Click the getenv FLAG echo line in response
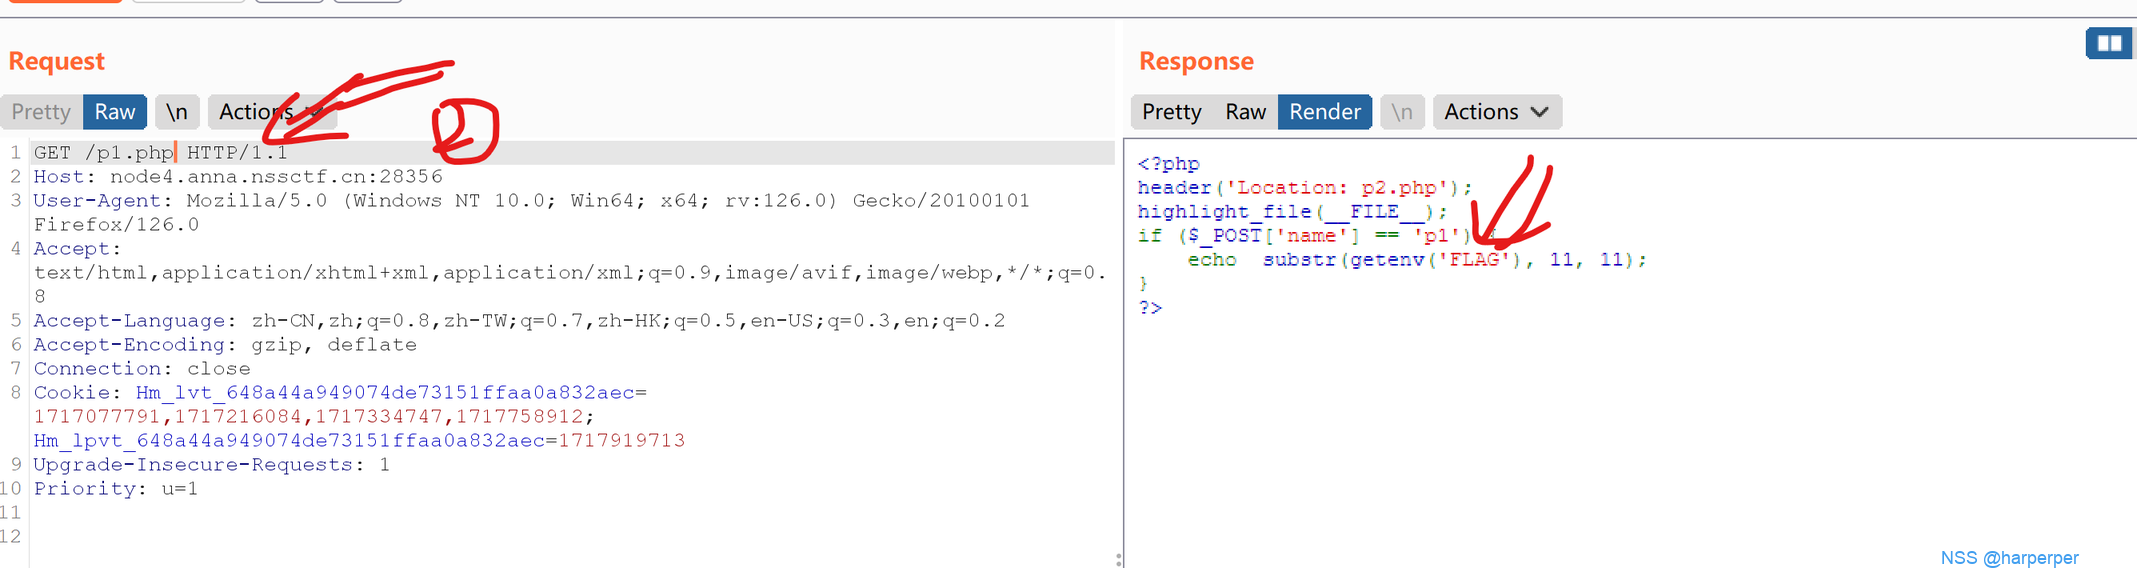 pyautogui.click(x=1416, y=260)
